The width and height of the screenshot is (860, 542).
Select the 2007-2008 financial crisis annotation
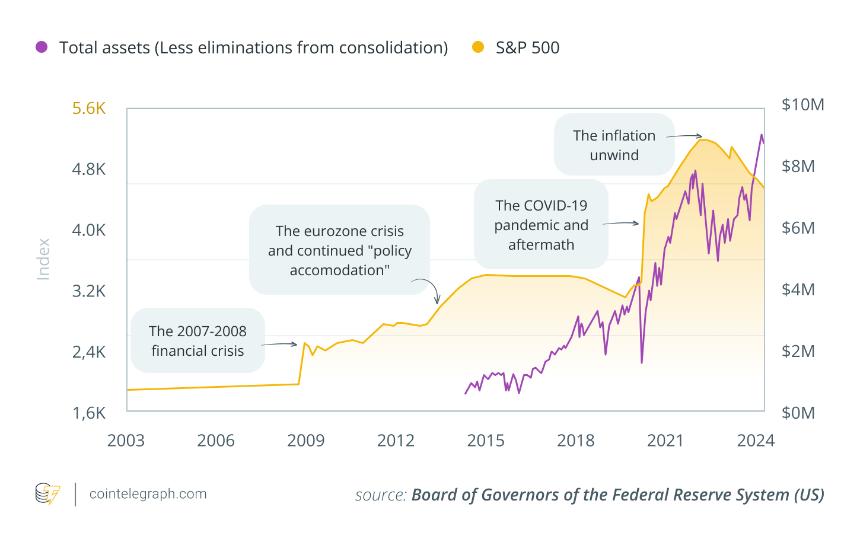click(196, 340)
